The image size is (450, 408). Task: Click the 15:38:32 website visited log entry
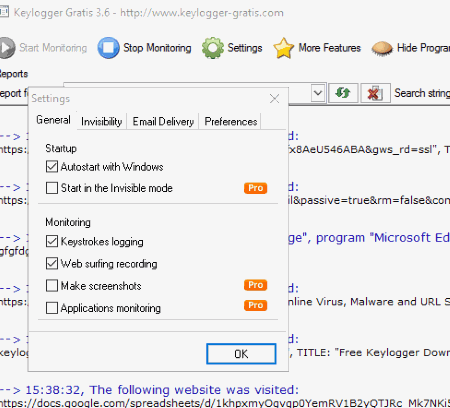(149, 390)
